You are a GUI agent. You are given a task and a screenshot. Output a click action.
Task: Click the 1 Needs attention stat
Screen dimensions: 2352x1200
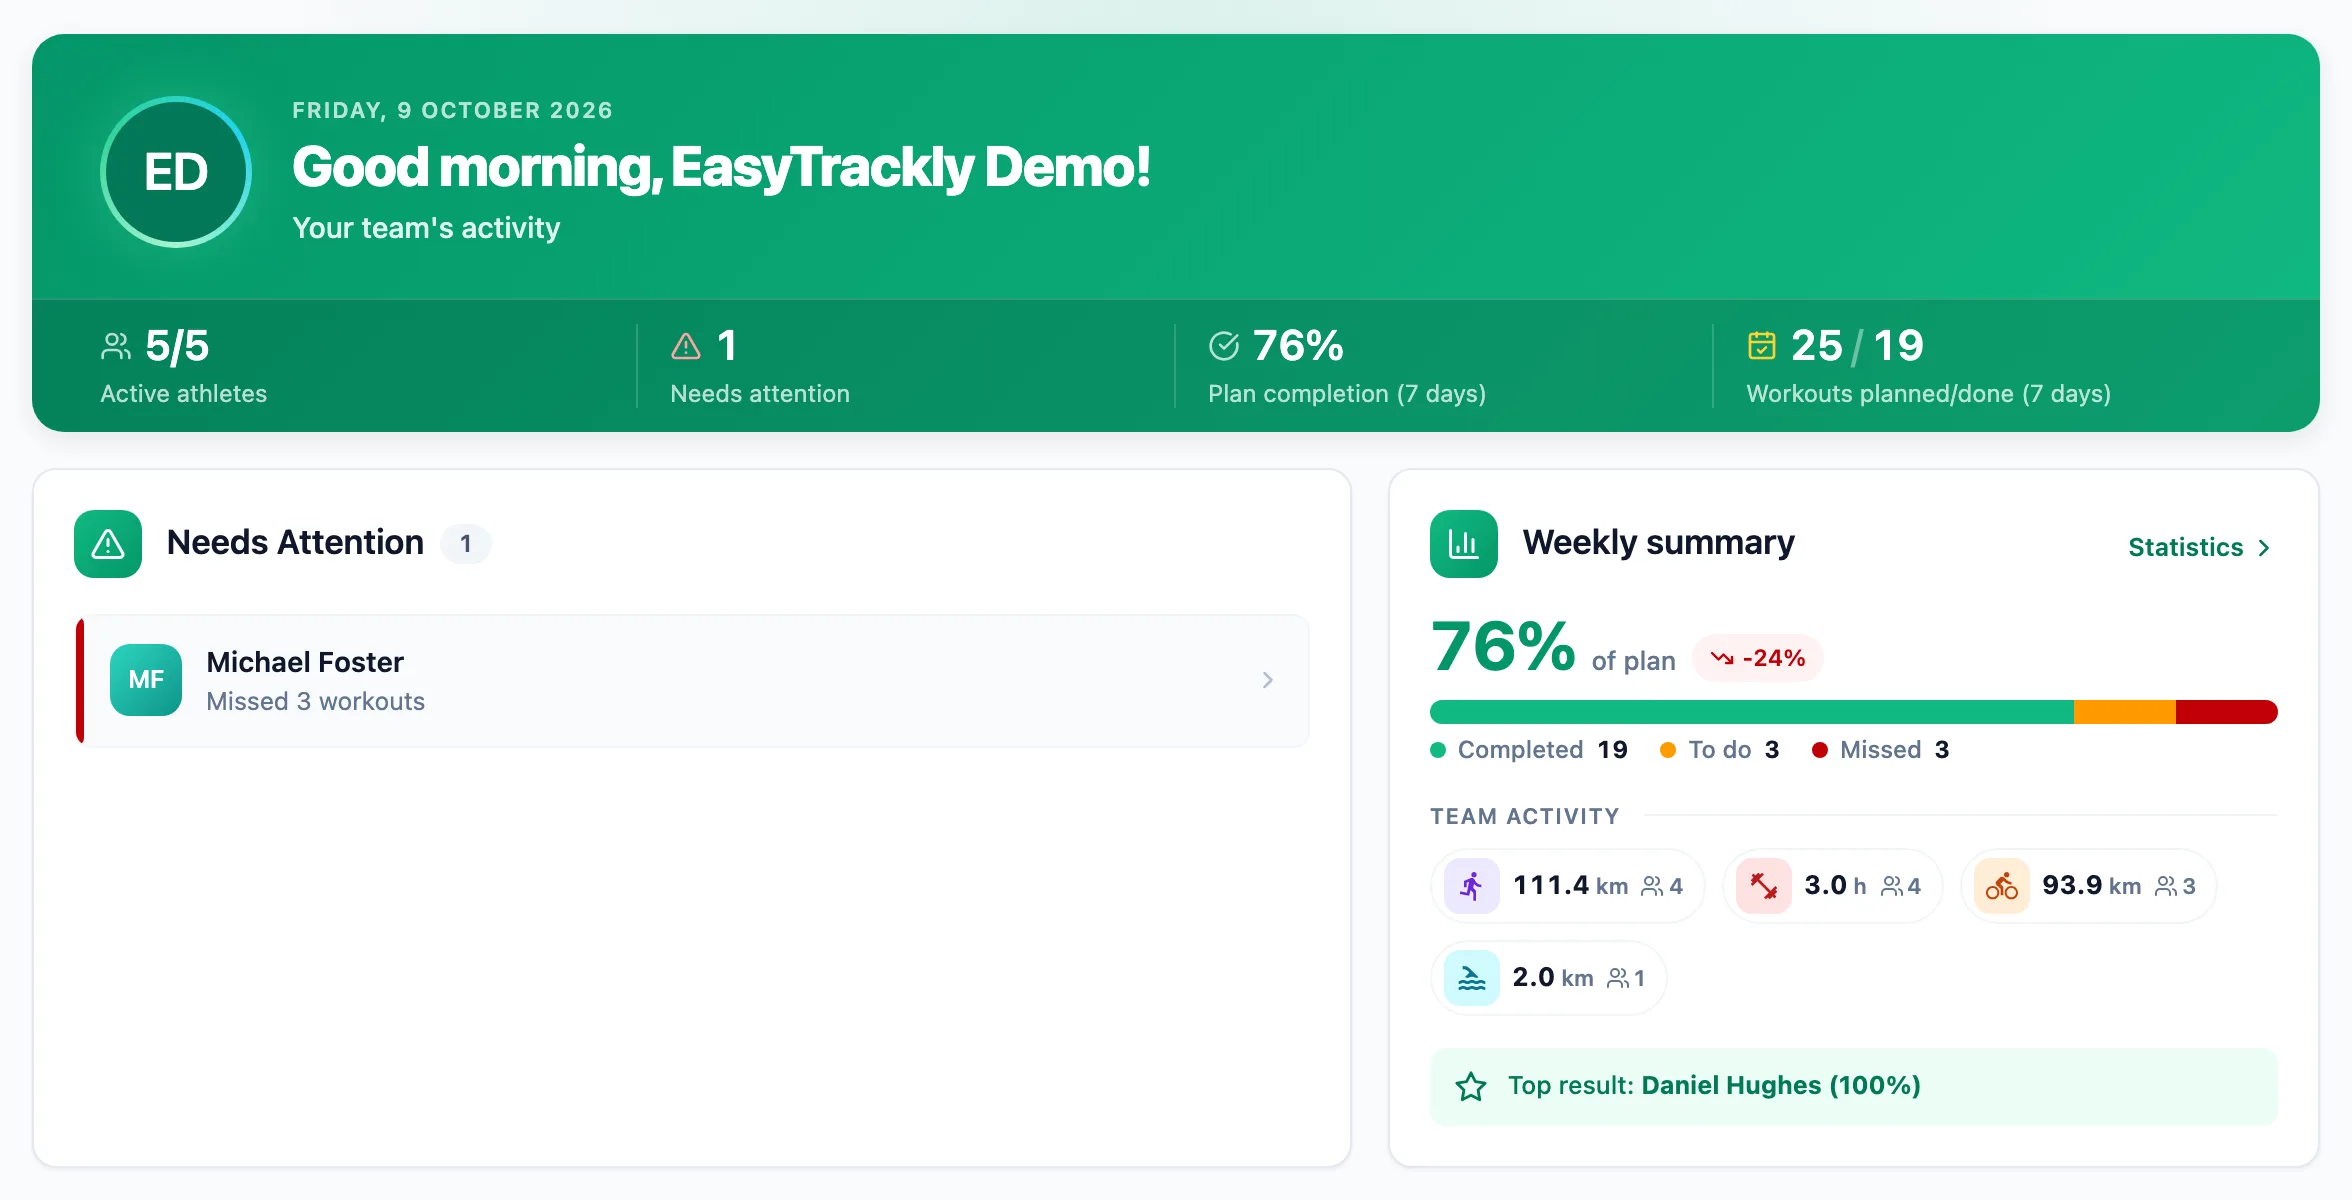pos(760,366)
